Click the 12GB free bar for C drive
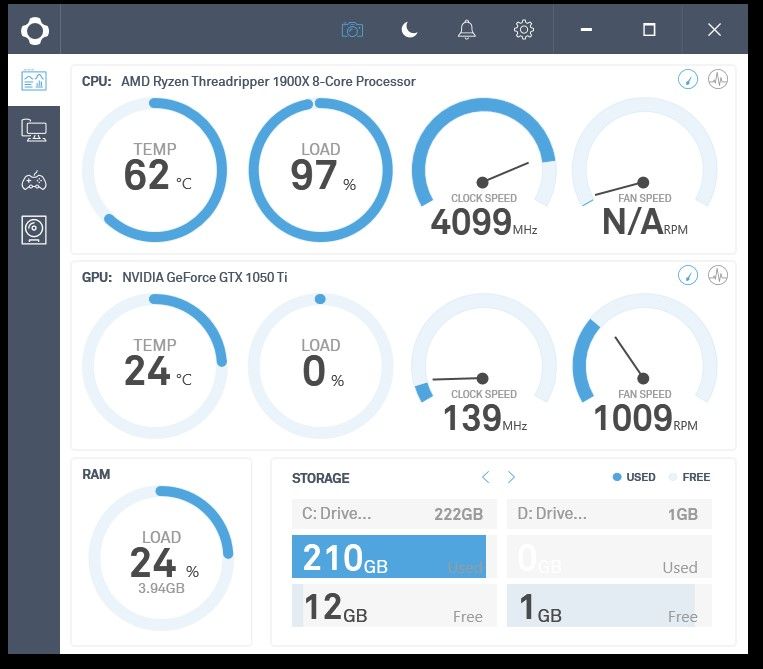 [394, 606]
